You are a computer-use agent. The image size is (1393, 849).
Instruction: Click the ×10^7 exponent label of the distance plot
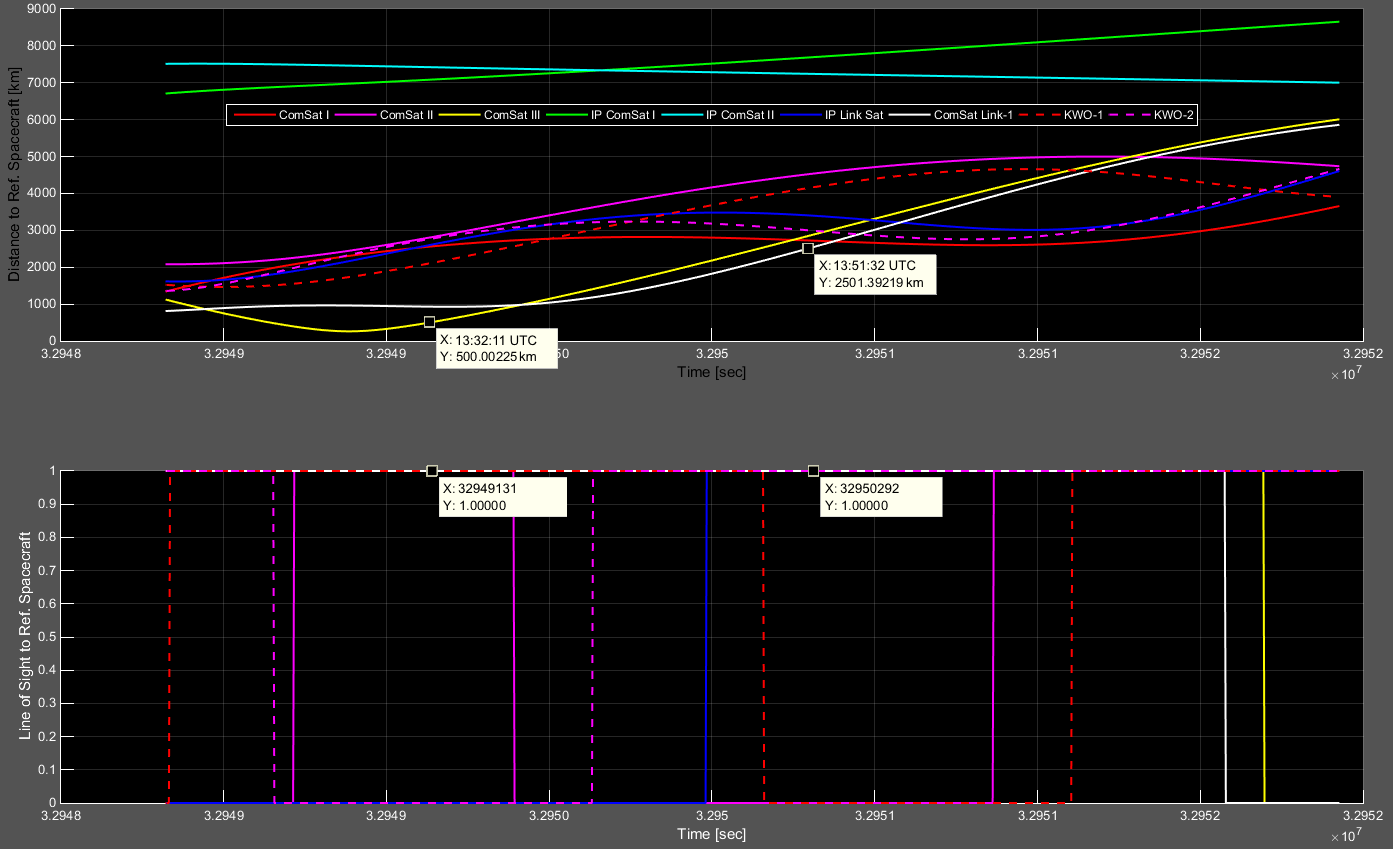[1346, 374]
